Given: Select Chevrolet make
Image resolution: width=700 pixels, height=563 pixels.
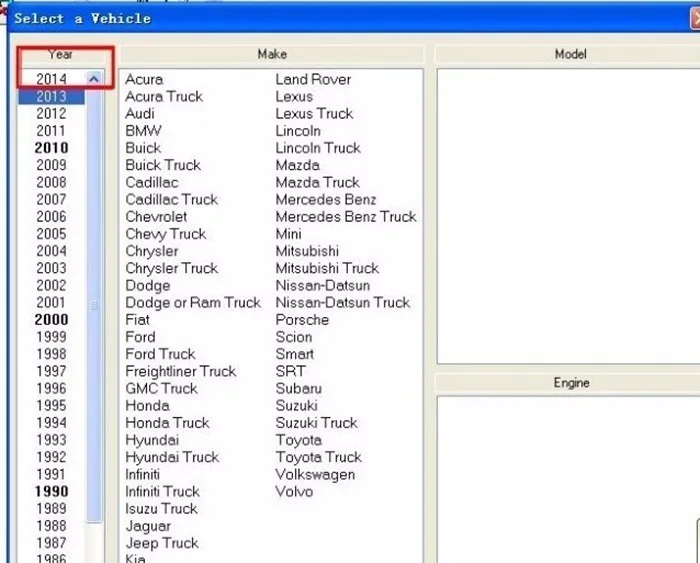Looking at the screenshot, I should click(156, 217).
